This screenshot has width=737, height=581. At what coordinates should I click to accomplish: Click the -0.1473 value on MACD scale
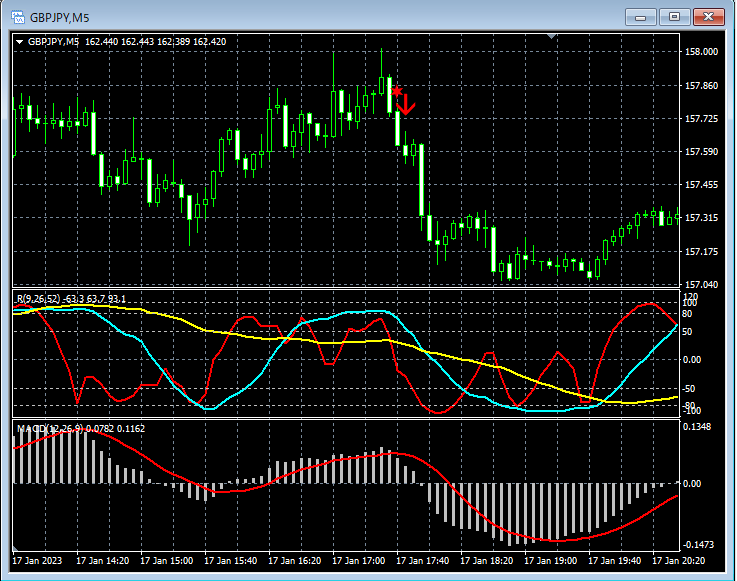click(x=698, y=545)
